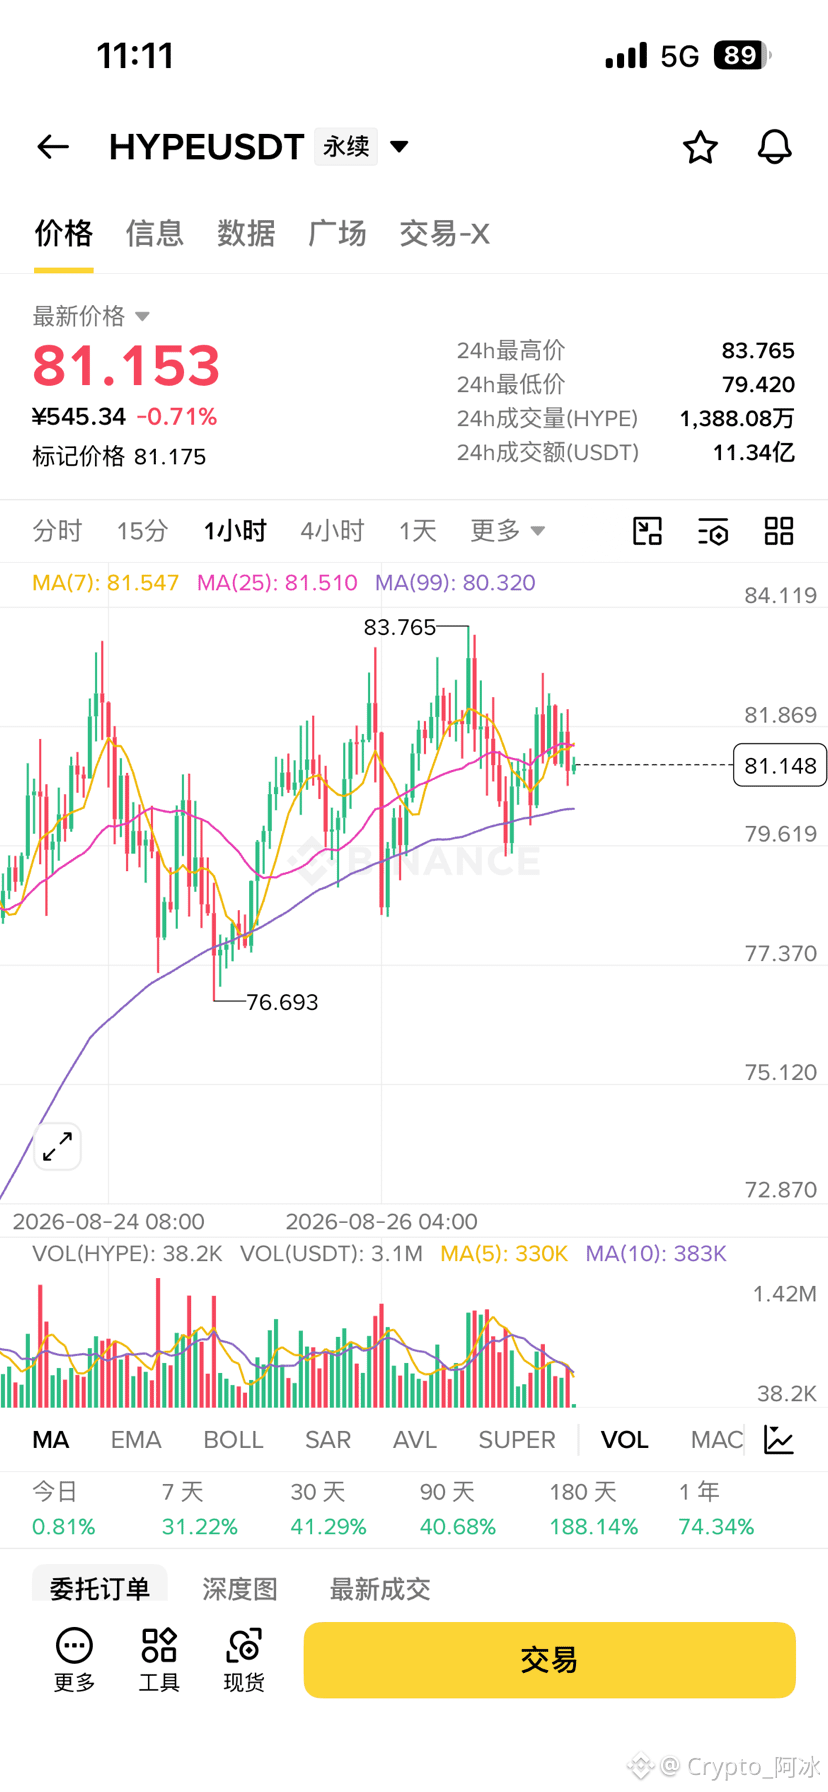Toggle the VOL sub-indicator
The image size is (828, 1792).
[624, 1439]
